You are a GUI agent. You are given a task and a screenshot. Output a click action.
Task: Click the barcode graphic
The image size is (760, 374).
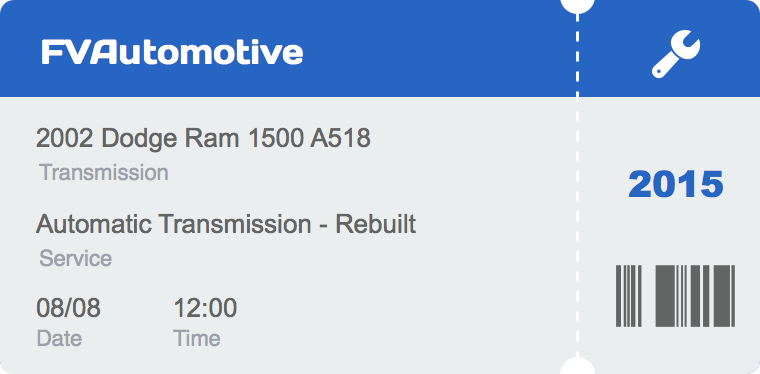[x=675, y=296]
